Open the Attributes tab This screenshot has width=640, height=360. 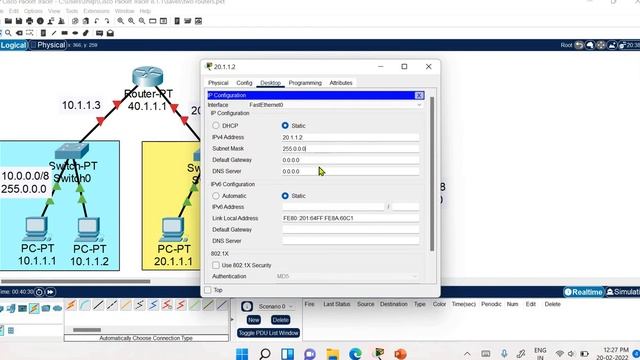tap(341, 83)
